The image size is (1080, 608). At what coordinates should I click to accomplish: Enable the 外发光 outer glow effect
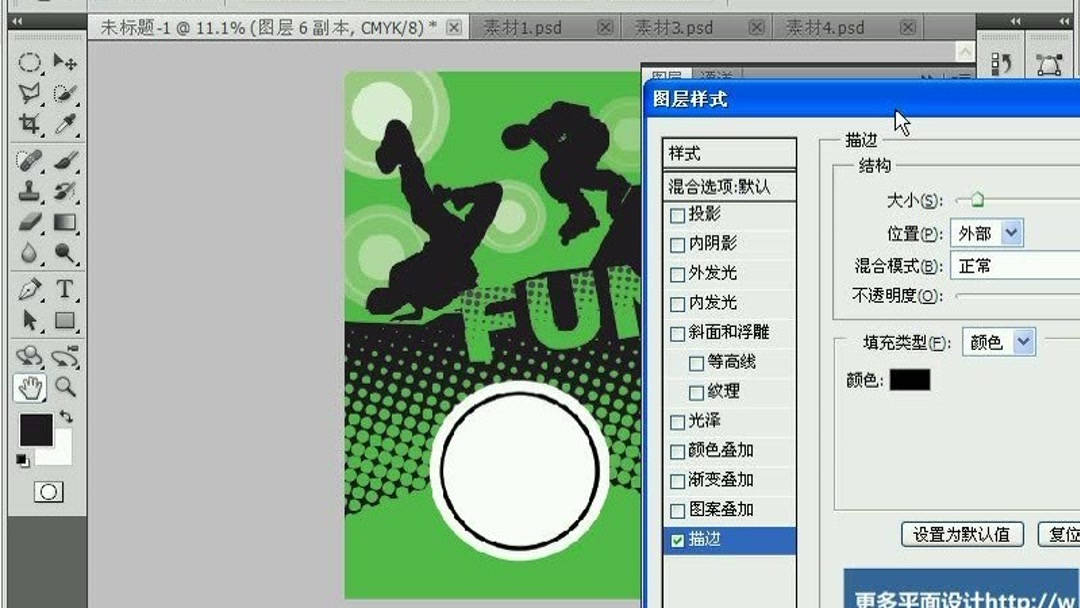point(677,273)
